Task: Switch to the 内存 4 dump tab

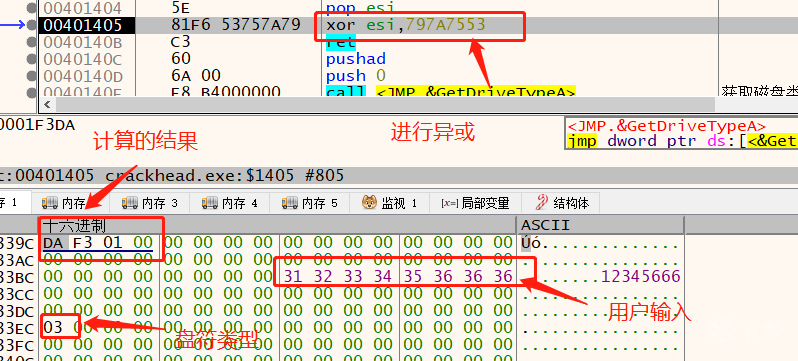Action: tap(230, 203)
